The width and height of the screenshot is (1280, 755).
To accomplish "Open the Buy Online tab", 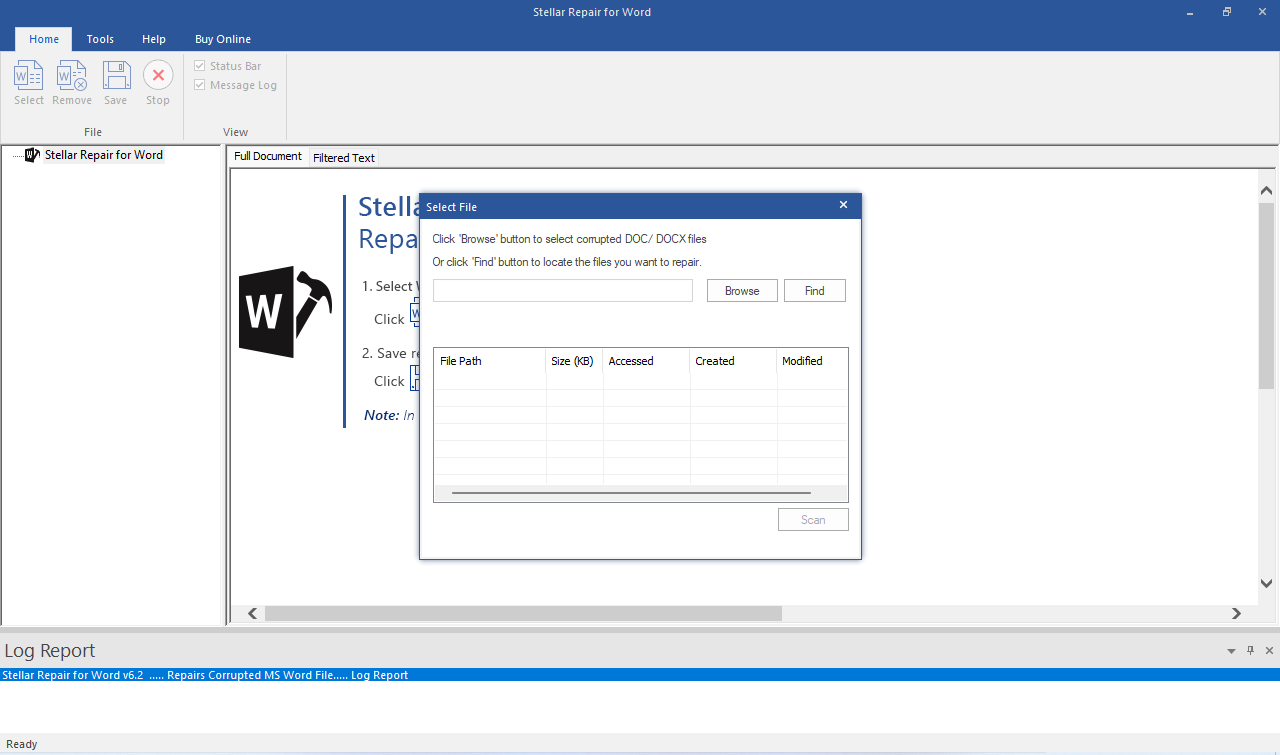I will [223, 39].
